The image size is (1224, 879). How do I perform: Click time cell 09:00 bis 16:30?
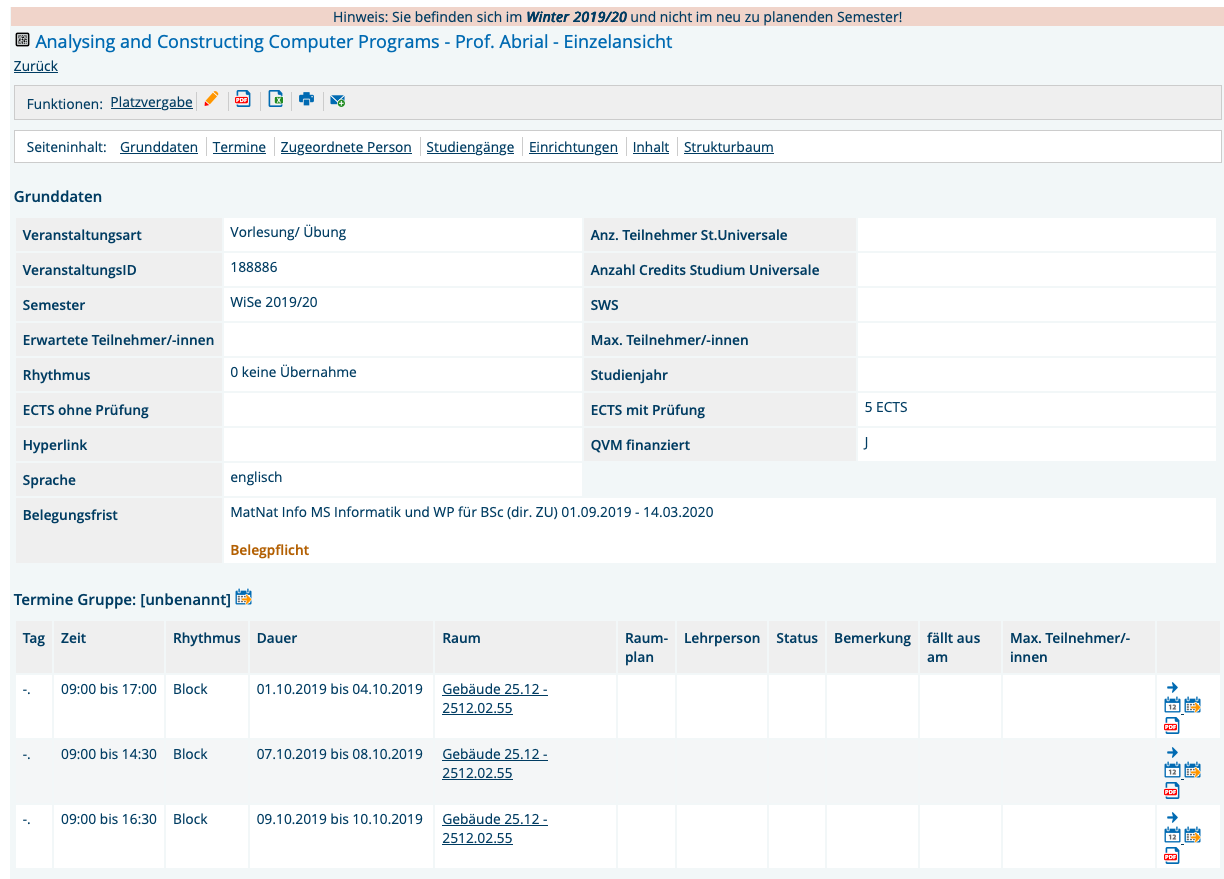tap(109, 819)
